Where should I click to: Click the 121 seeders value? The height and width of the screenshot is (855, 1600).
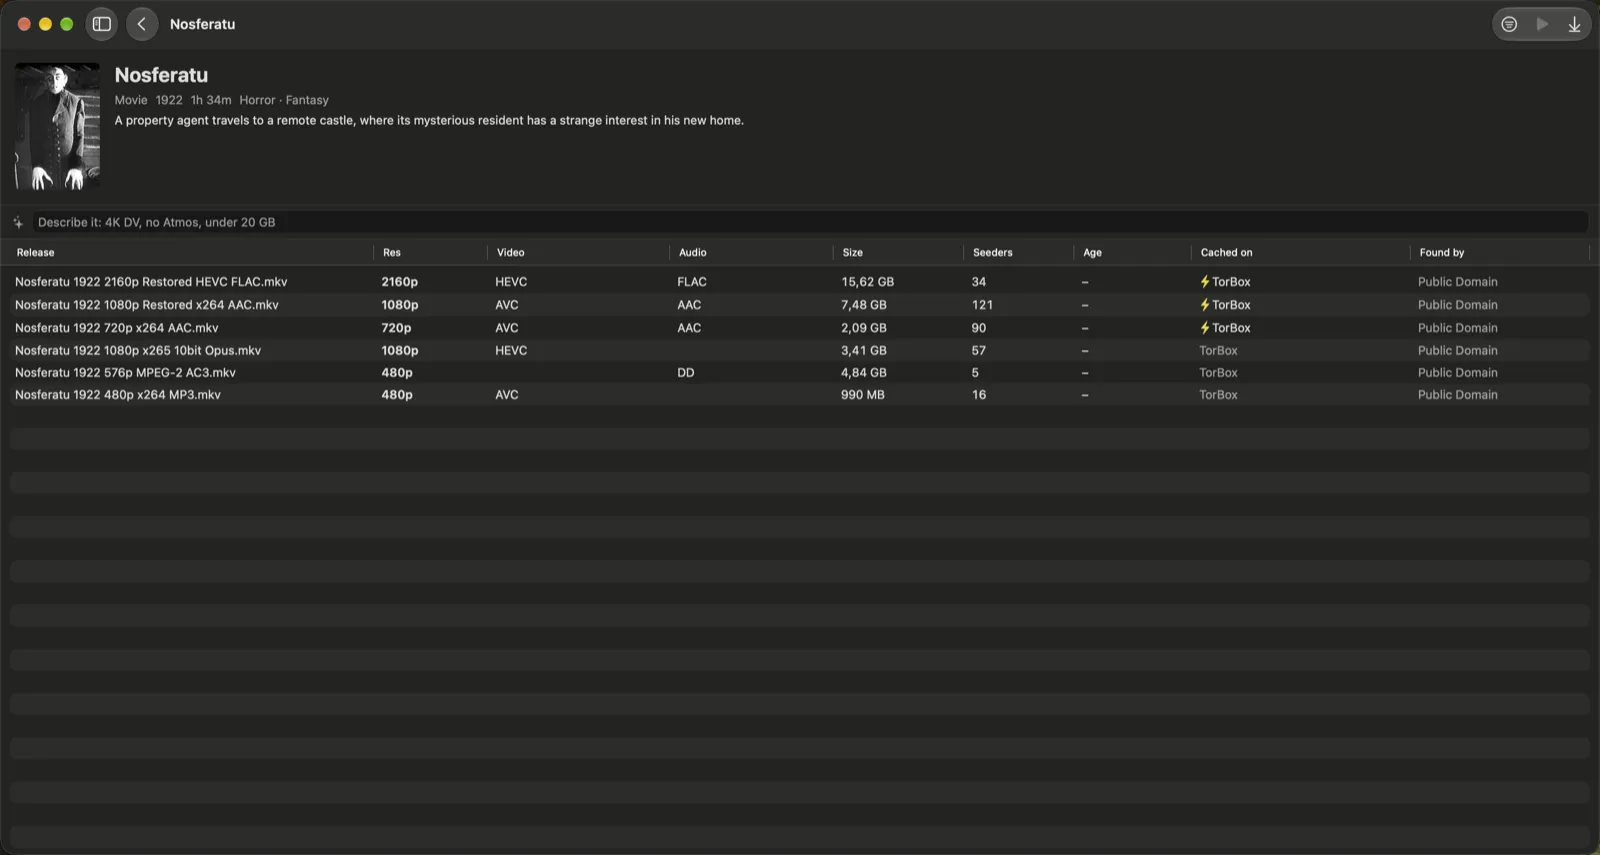(x=982, y=305)
